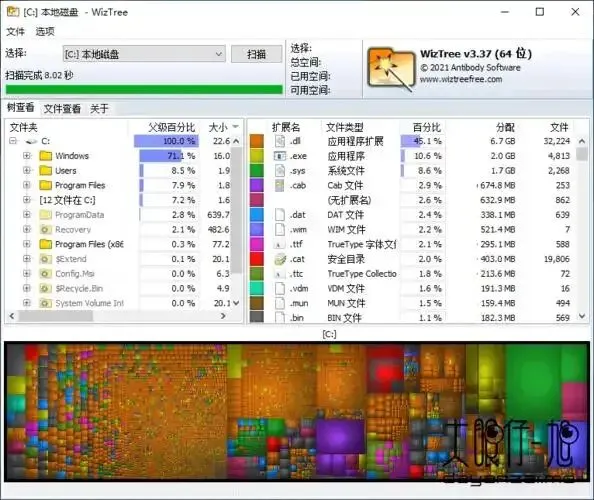The width and height of the screenshot is (594, 500).
Task: Click the red .cat color swatch
Action: click(x=257, y=259)
